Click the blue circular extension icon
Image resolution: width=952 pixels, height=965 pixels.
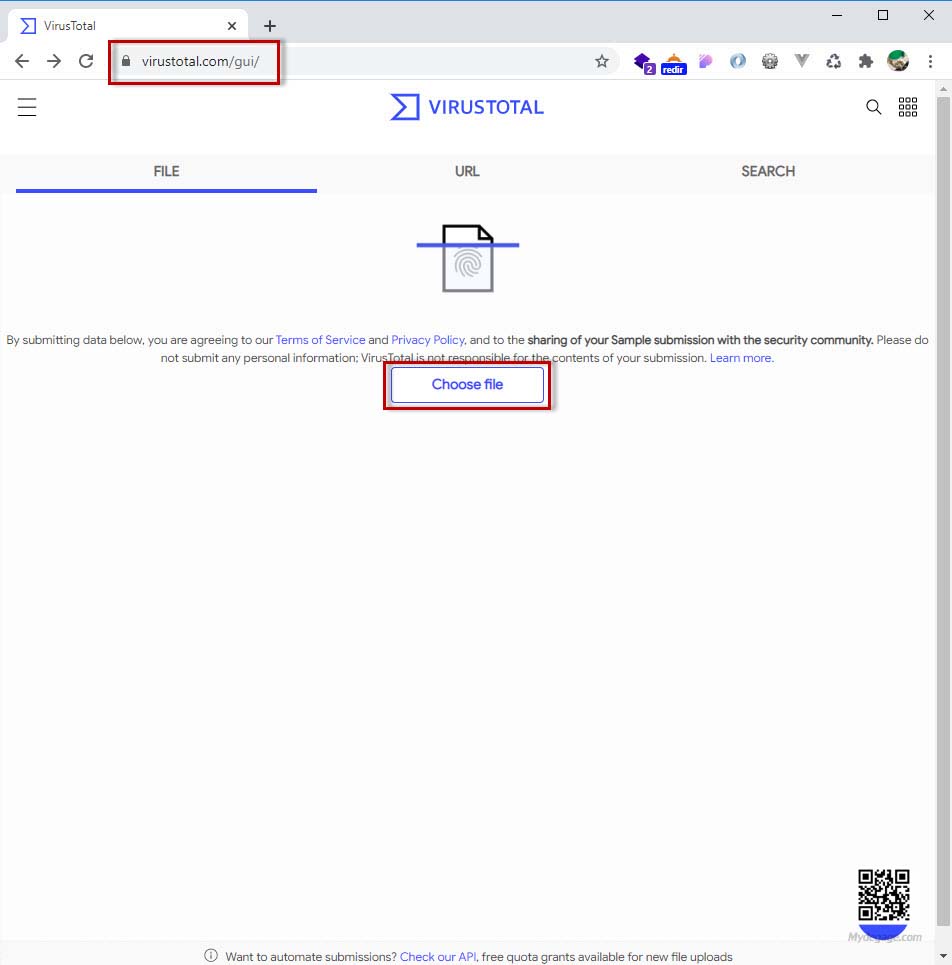pos(738,61)
